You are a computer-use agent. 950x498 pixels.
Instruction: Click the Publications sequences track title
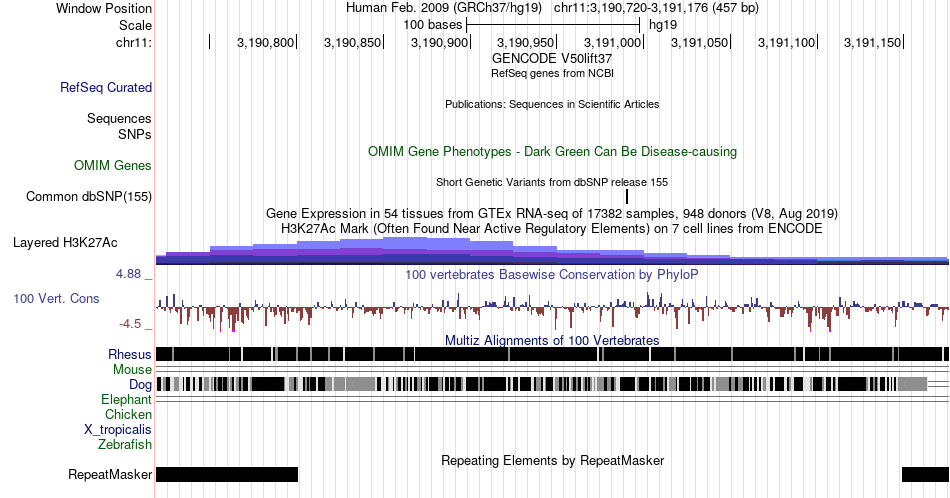click(552, 104)
